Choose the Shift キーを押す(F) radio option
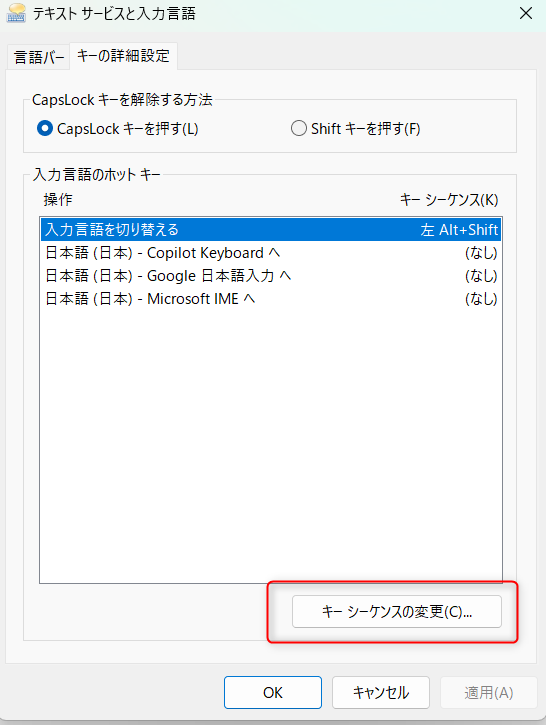546x725 pixels. [356, 129]
